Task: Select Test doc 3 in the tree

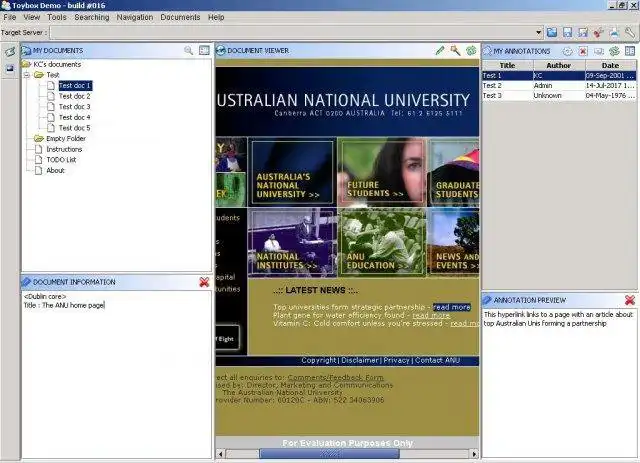Action: click(75, 107)
